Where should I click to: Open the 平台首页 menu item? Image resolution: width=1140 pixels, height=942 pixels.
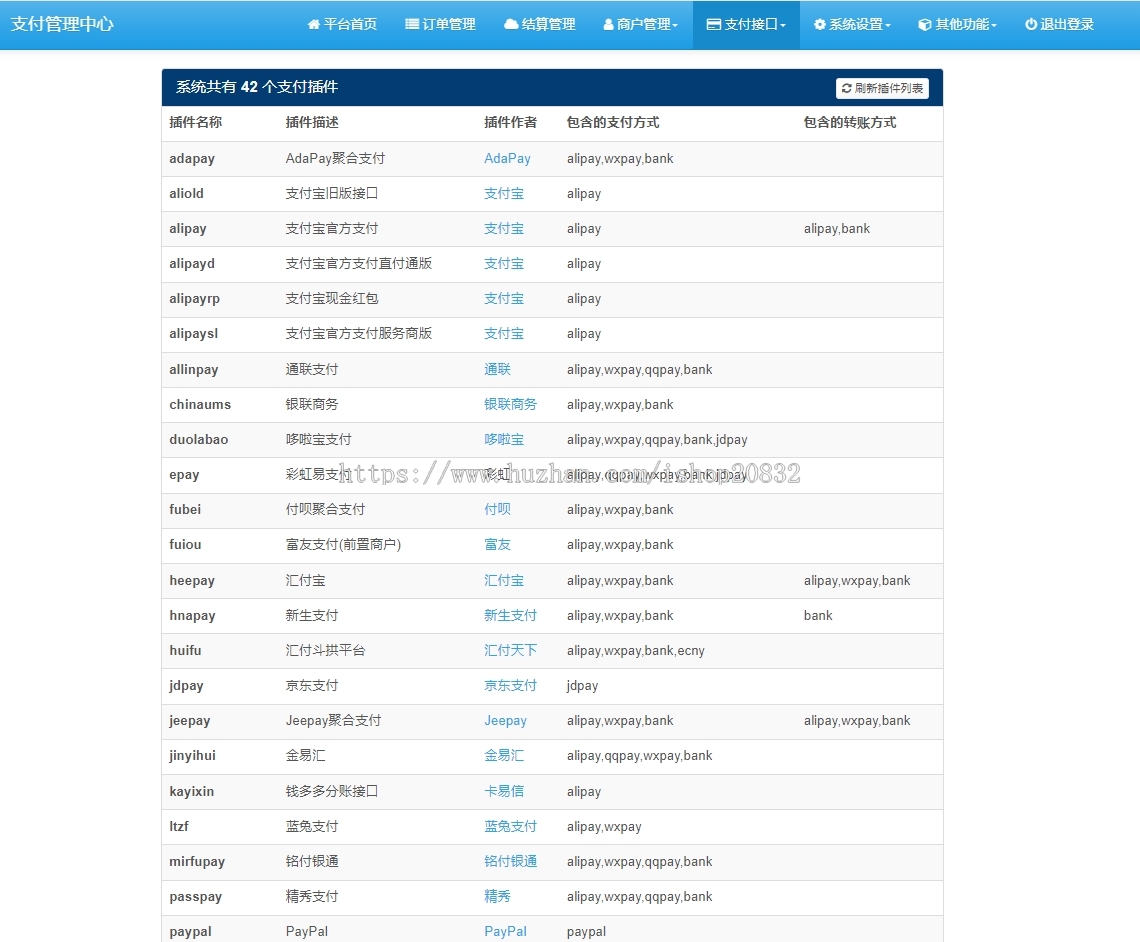[x=350, y=25]
